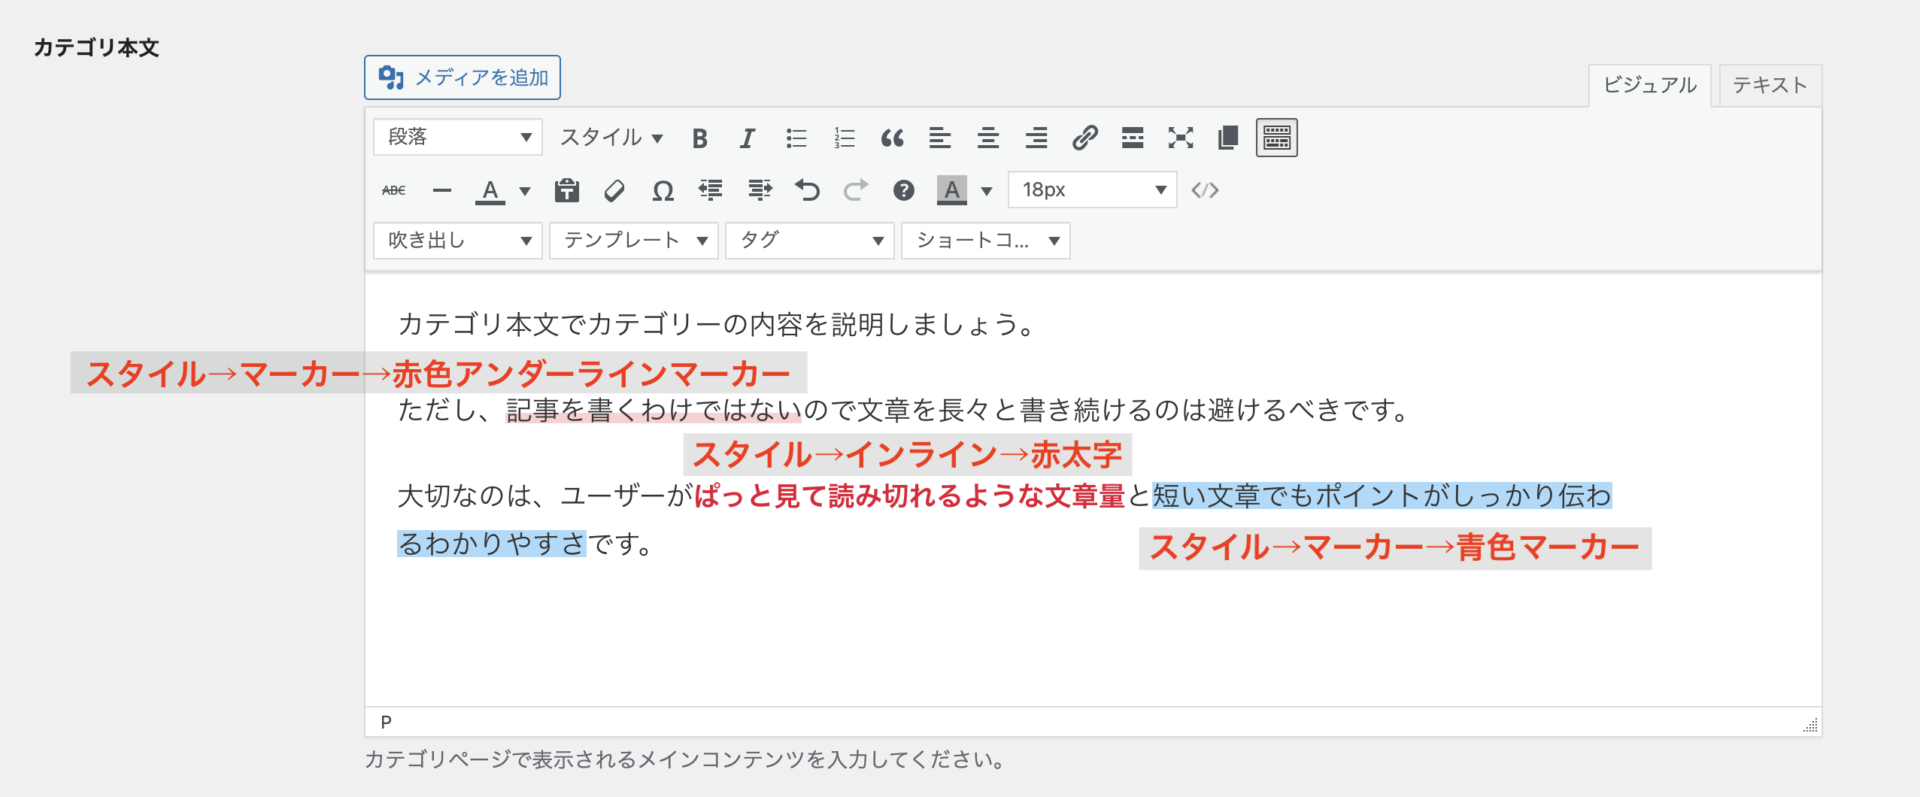Screen dimensions: 1920x797
Task: Open background color picker arrow
Action: (987, 191)
